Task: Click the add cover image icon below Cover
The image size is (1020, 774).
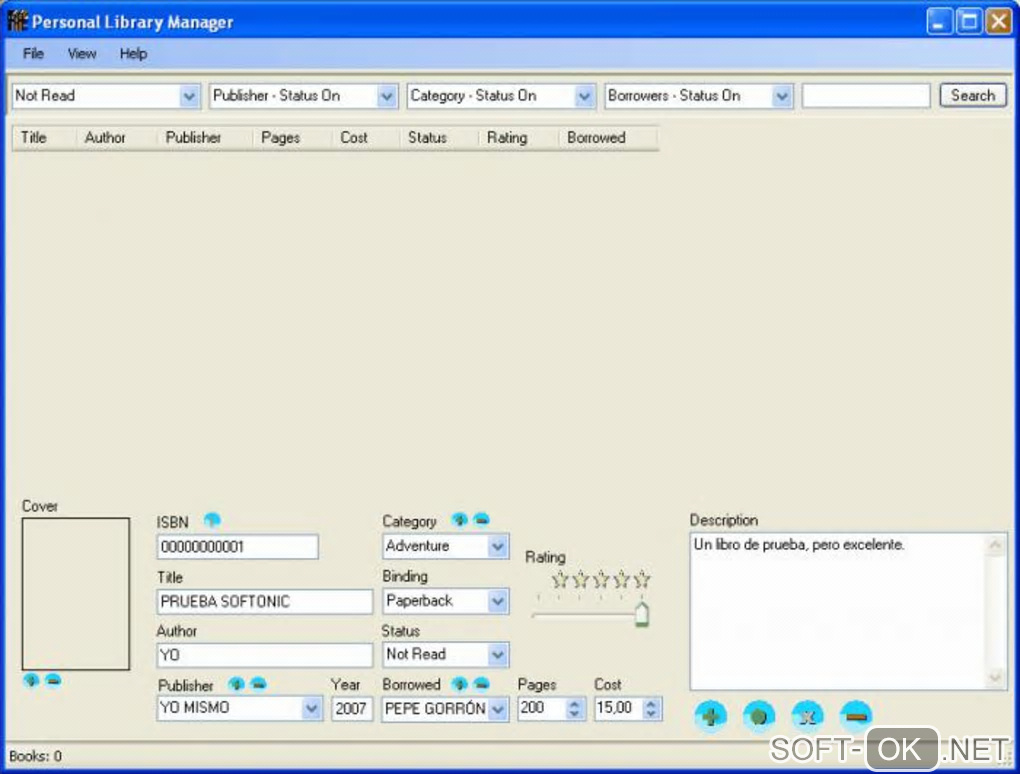Action: click(31, 680)
